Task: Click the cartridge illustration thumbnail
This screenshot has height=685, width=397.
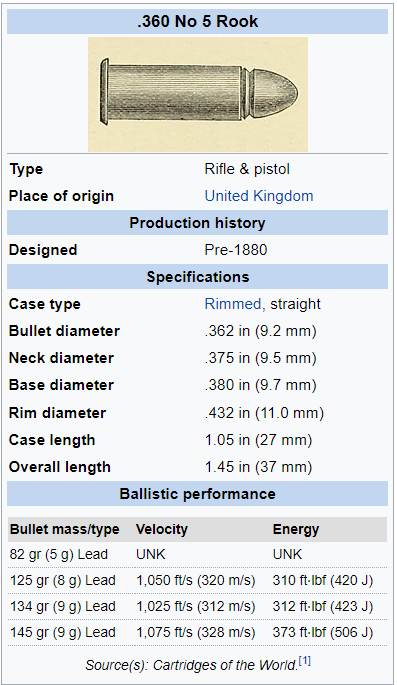Action: pos(198,94)
